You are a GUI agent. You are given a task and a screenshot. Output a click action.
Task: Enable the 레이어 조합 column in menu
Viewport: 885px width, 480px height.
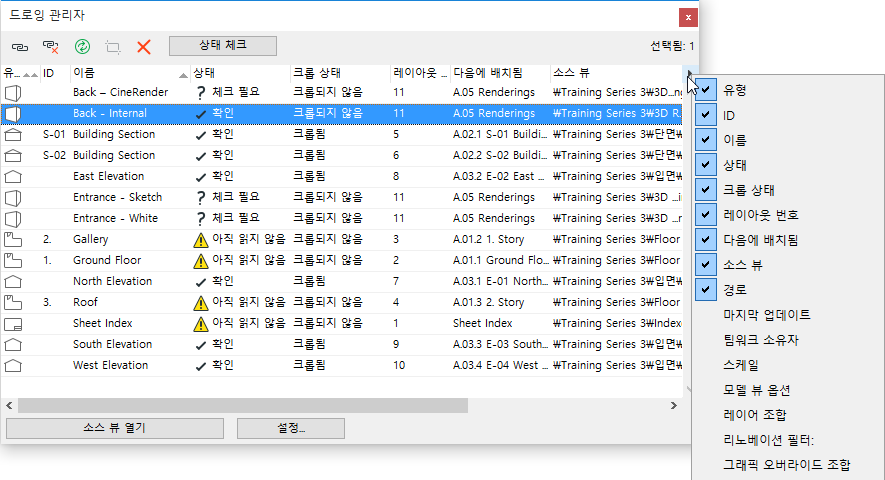(x=755, y=414)
